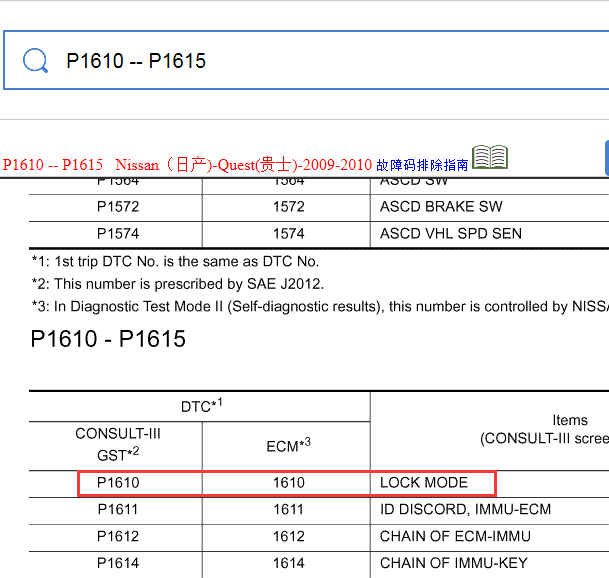The image size is (609, 578).
Task: Select the P1574 table cell
Action: [x=118, y=234]
